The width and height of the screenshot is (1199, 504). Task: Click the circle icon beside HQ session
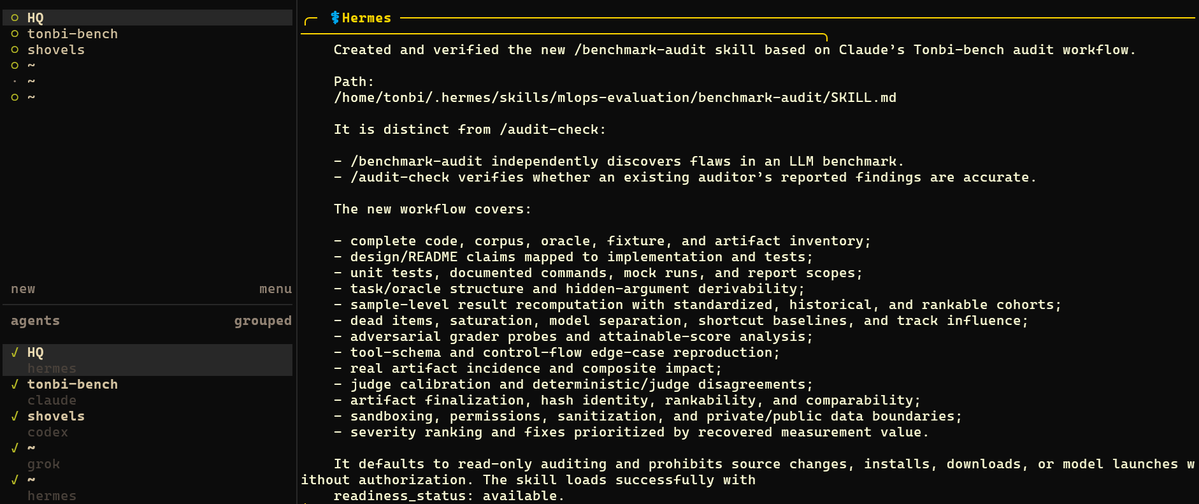pos(15,18)
